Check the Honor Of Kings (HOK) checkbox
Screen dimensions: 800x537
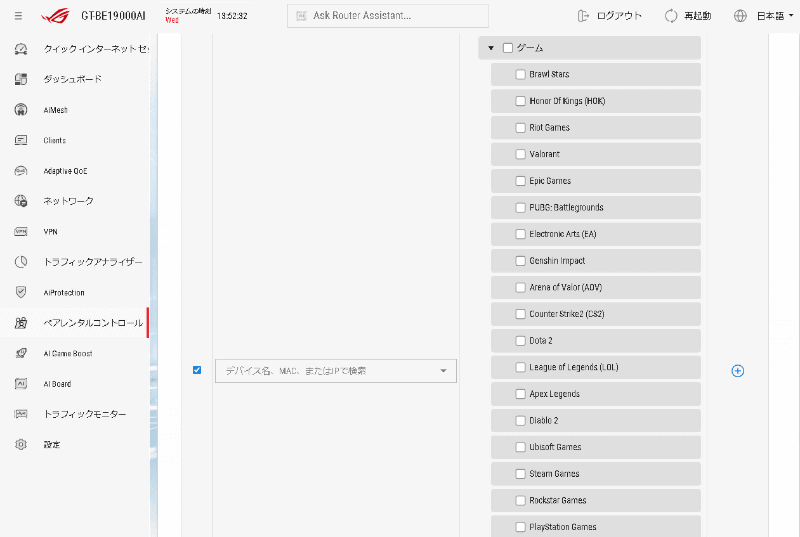pyautogui.click(x=520, y=101)
